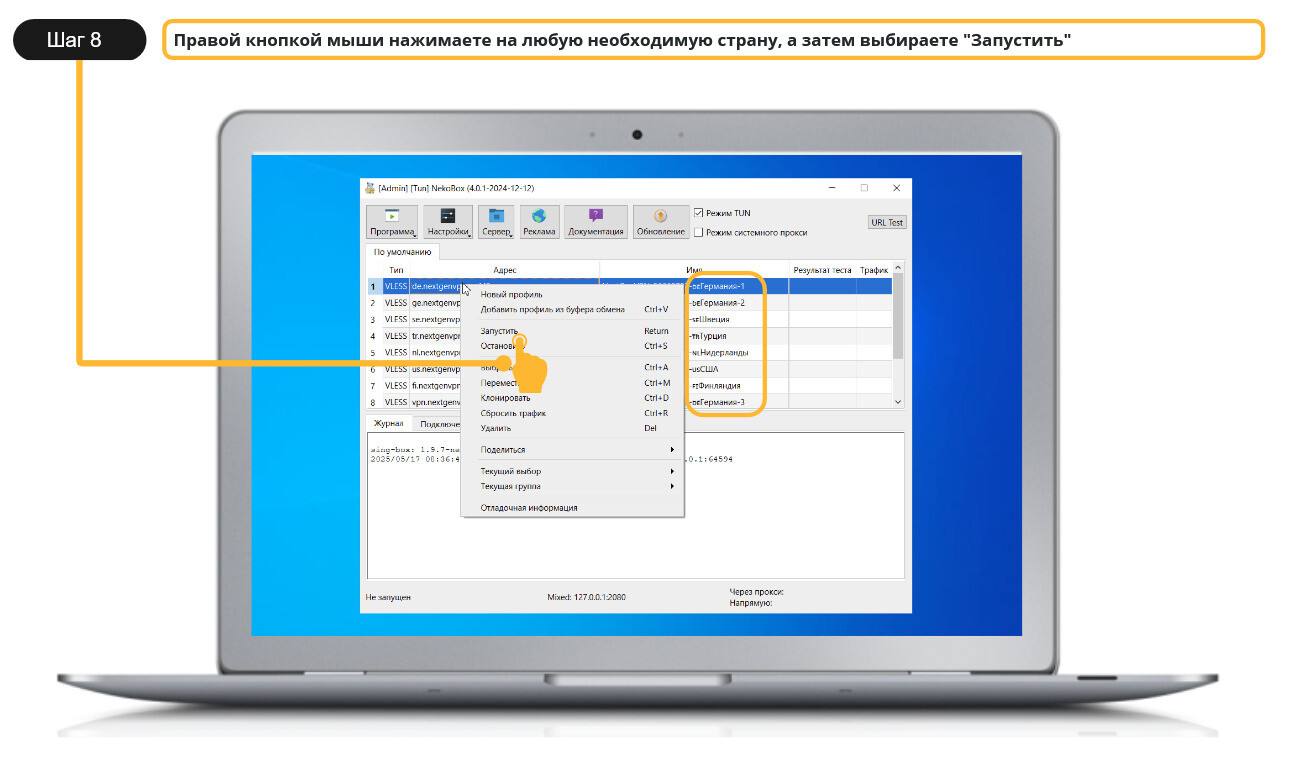Sort by the Адрес column header
The image size is (1293, 773).
pyautogui.click(x=504, y=270)
